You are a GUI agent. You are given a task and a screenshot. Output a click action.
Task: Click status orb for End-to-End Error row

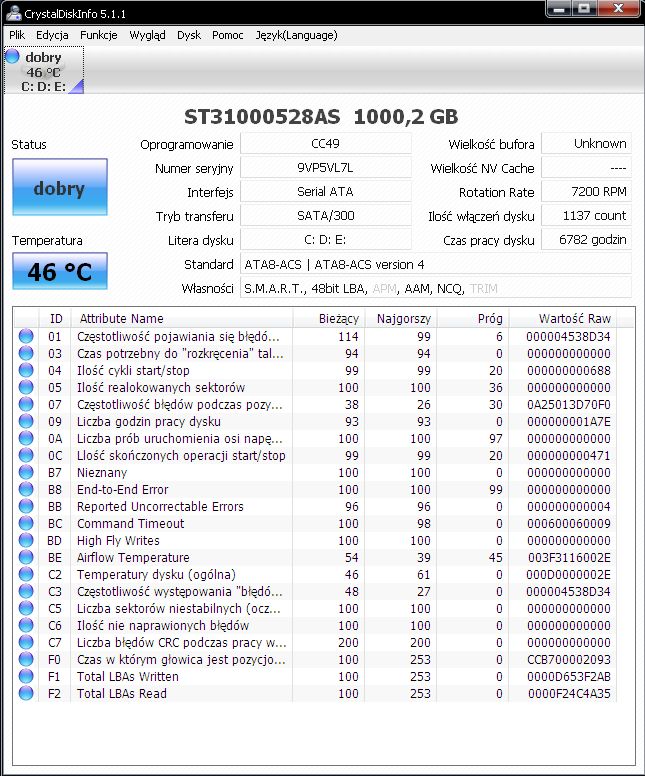pos(26,489)
